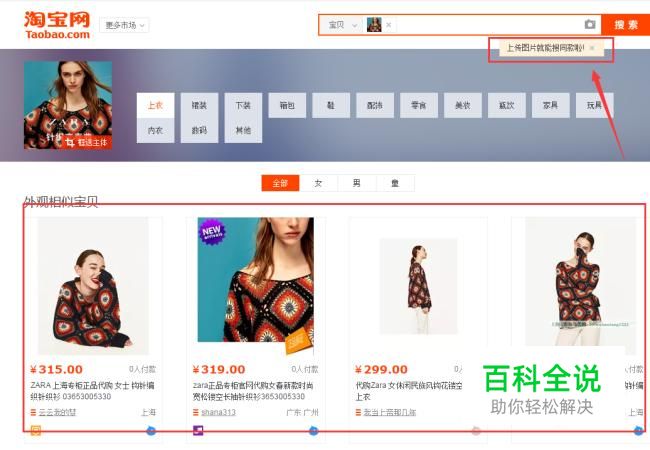650x450 pixels.
Task: Select the 配饰 category
Action: point(375,105)
